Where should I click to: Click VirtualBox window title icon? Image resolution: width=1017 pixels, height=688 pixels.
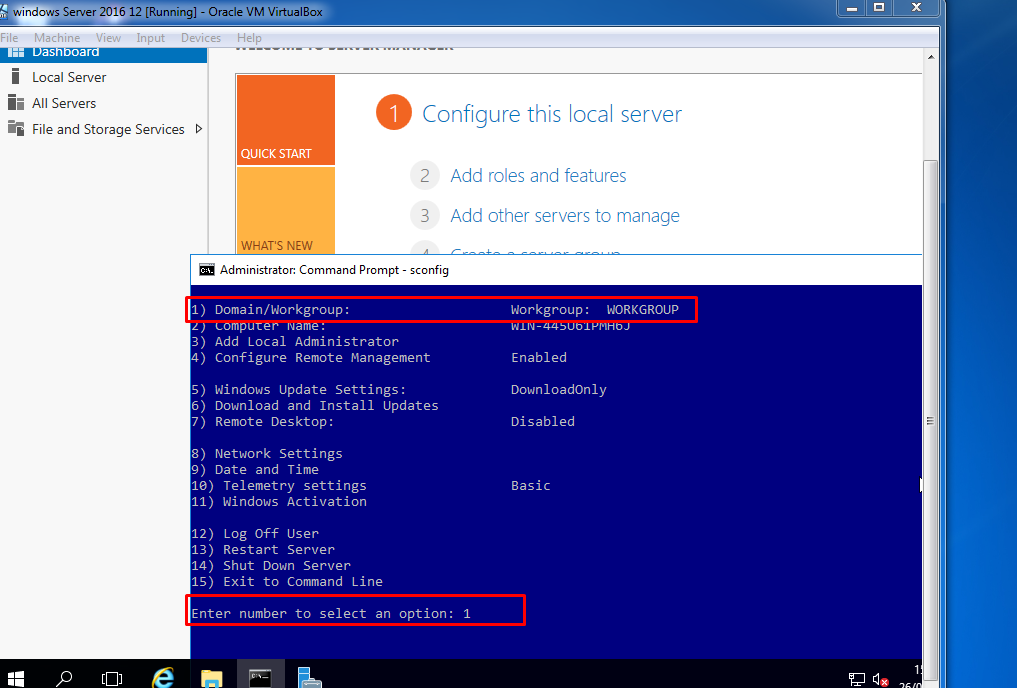tap(4, 11)
